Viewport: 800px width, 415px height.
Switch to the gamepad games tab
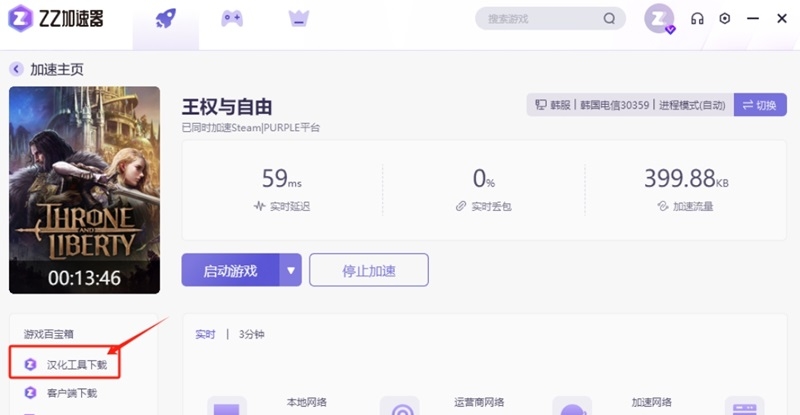click(x=232, y=19)
